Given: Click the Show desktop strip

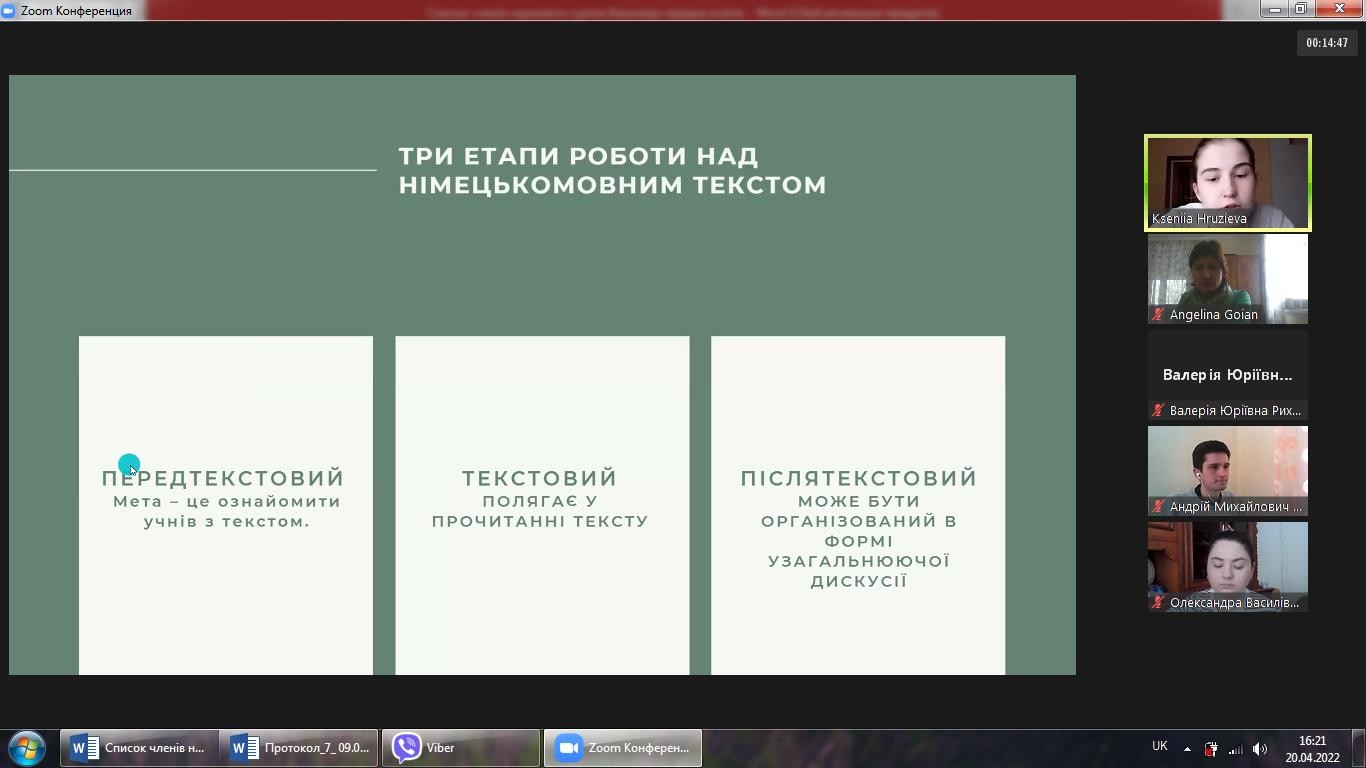Looking at the screenshot, I should coord(1358,748).
